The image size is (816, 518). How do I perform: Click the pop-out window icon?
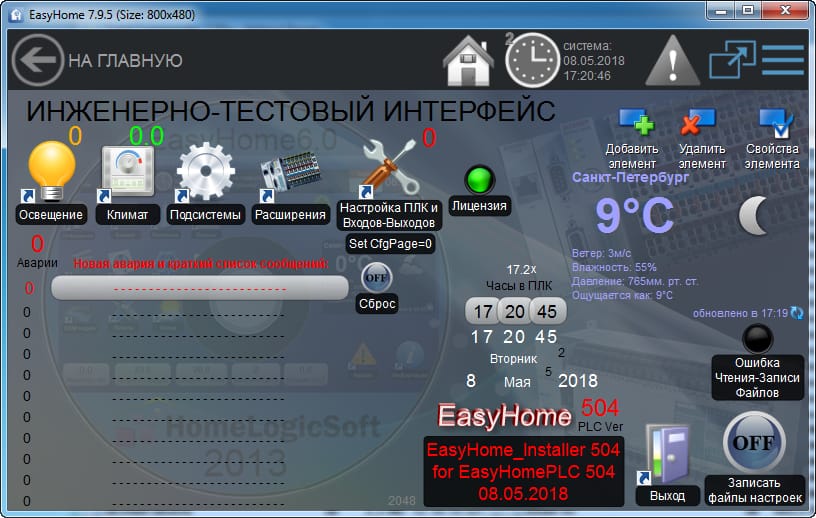[x=732, y=59]
